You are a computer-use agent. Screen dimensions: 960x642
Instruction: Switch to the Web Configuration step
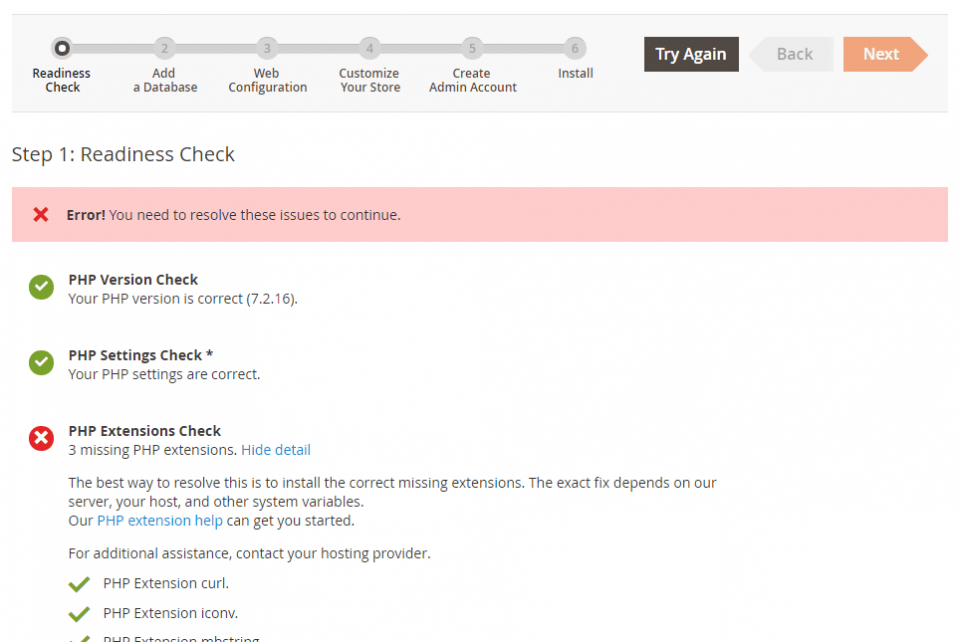[x=267, y=47]
